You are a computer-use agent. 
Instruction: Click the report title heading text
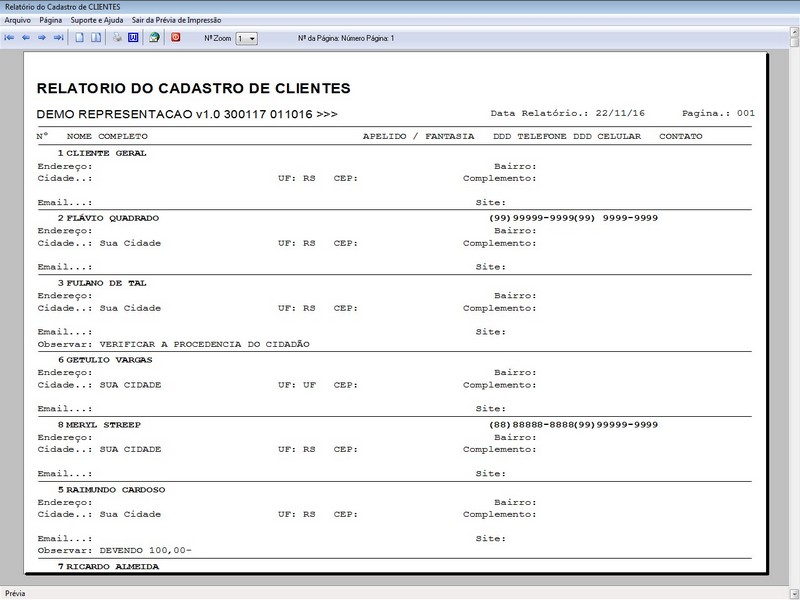(x=193, y=88)
